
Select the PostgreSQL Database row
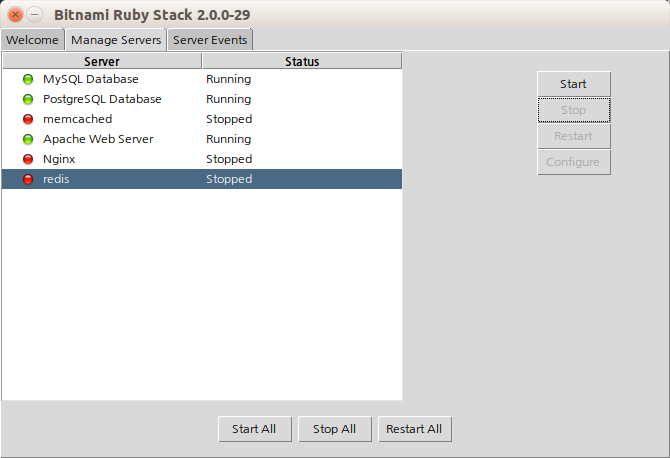tap(202, 99)
